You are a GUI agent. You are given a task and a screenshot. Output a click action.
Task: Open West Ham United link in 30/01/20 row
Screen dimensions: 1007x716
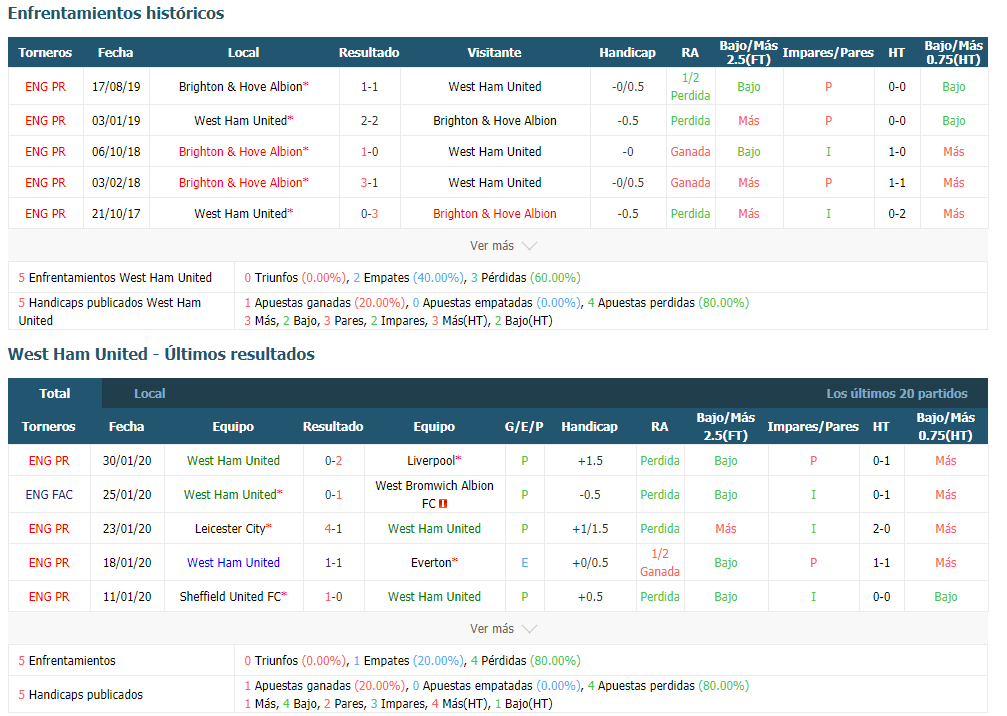(233, 460)
